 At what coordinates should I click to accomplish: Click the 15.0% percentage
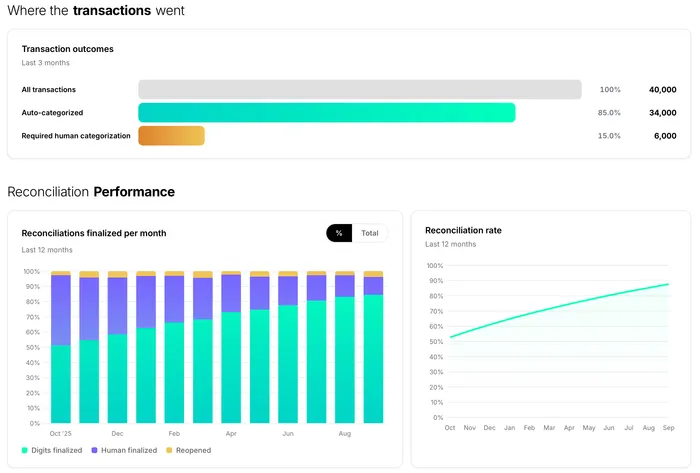click(x=609, y=136)
